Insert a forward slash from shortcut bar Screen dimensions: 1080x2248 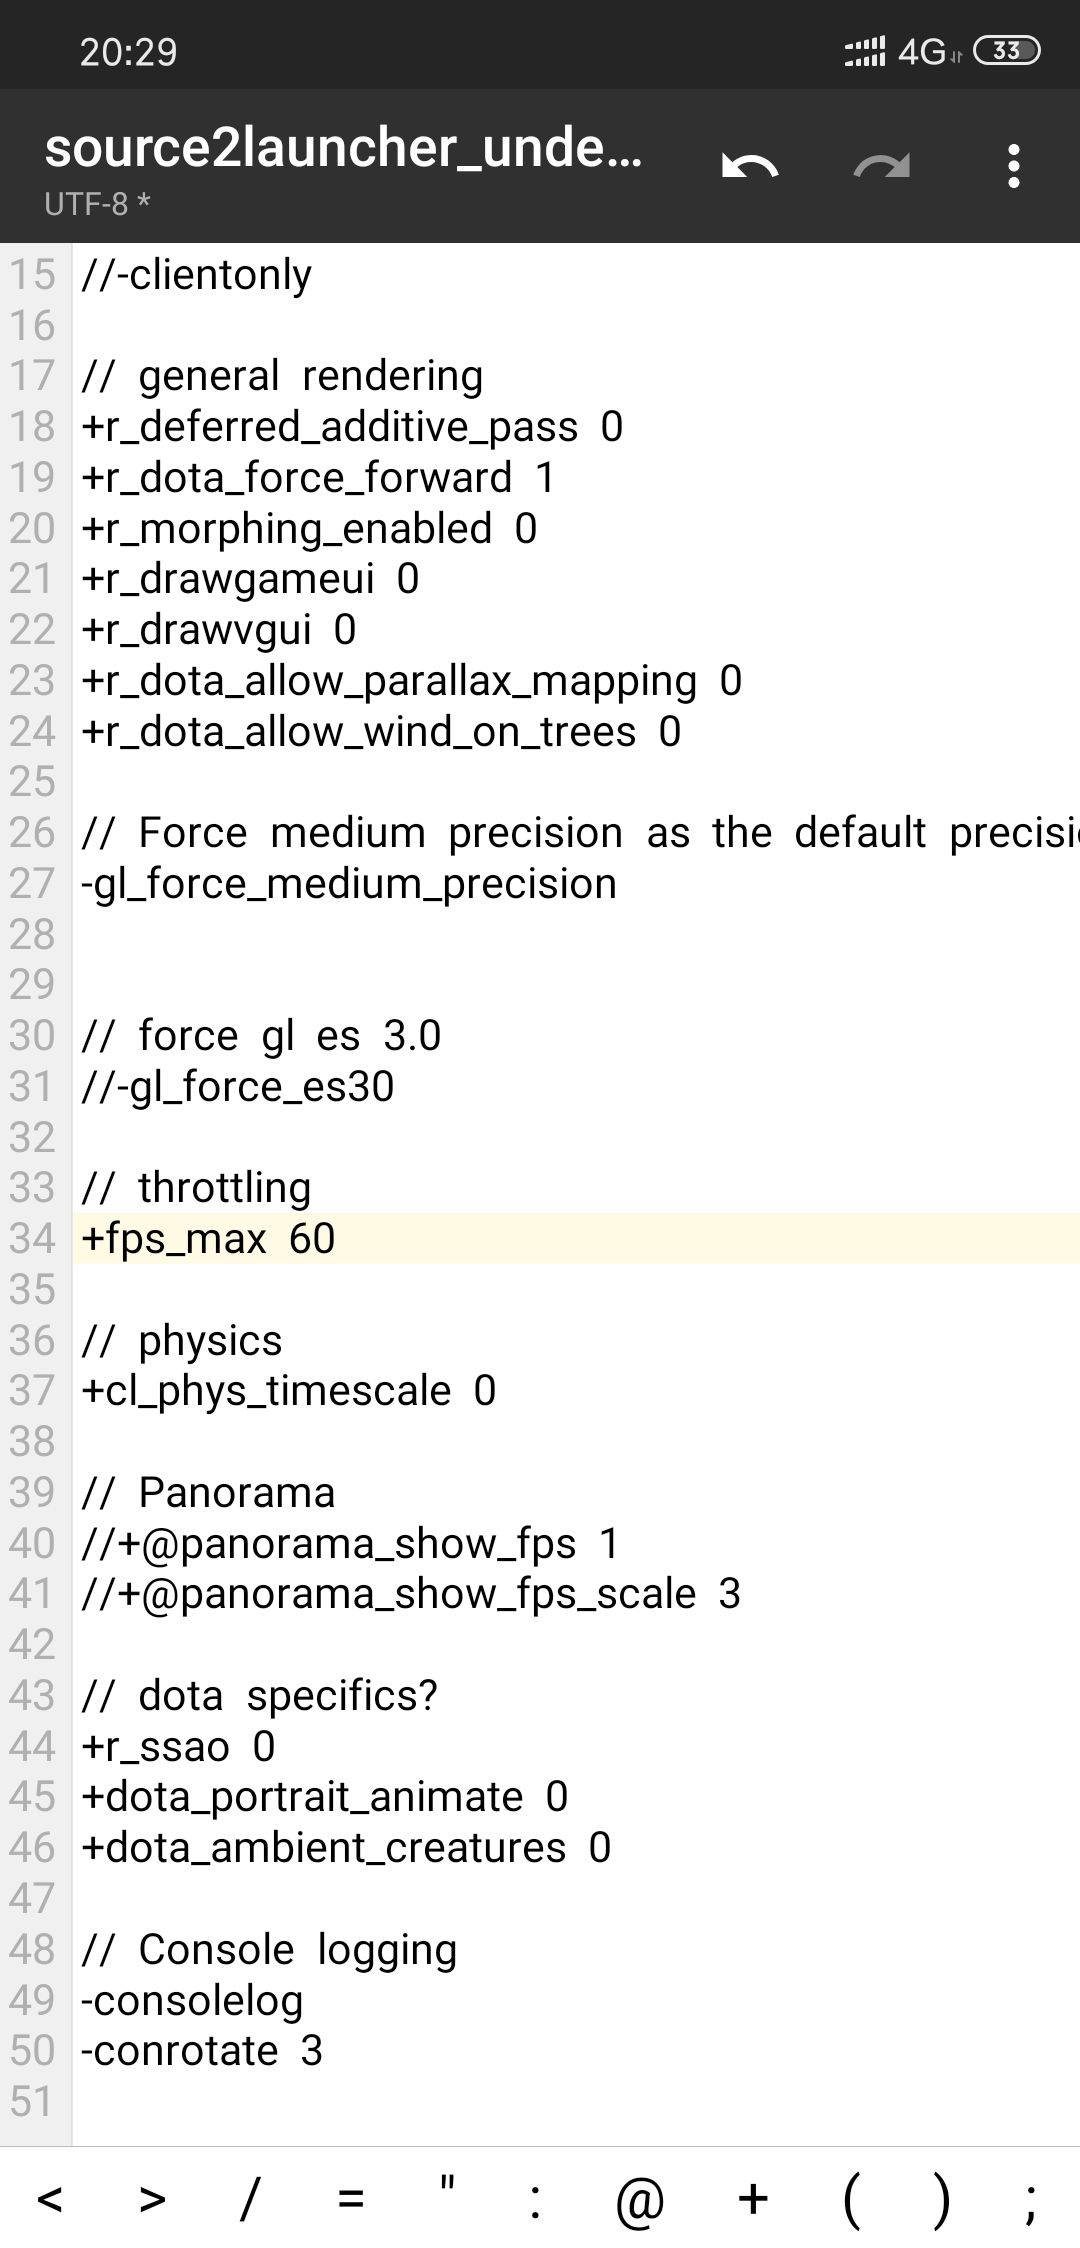click(x=250, y=2198)
